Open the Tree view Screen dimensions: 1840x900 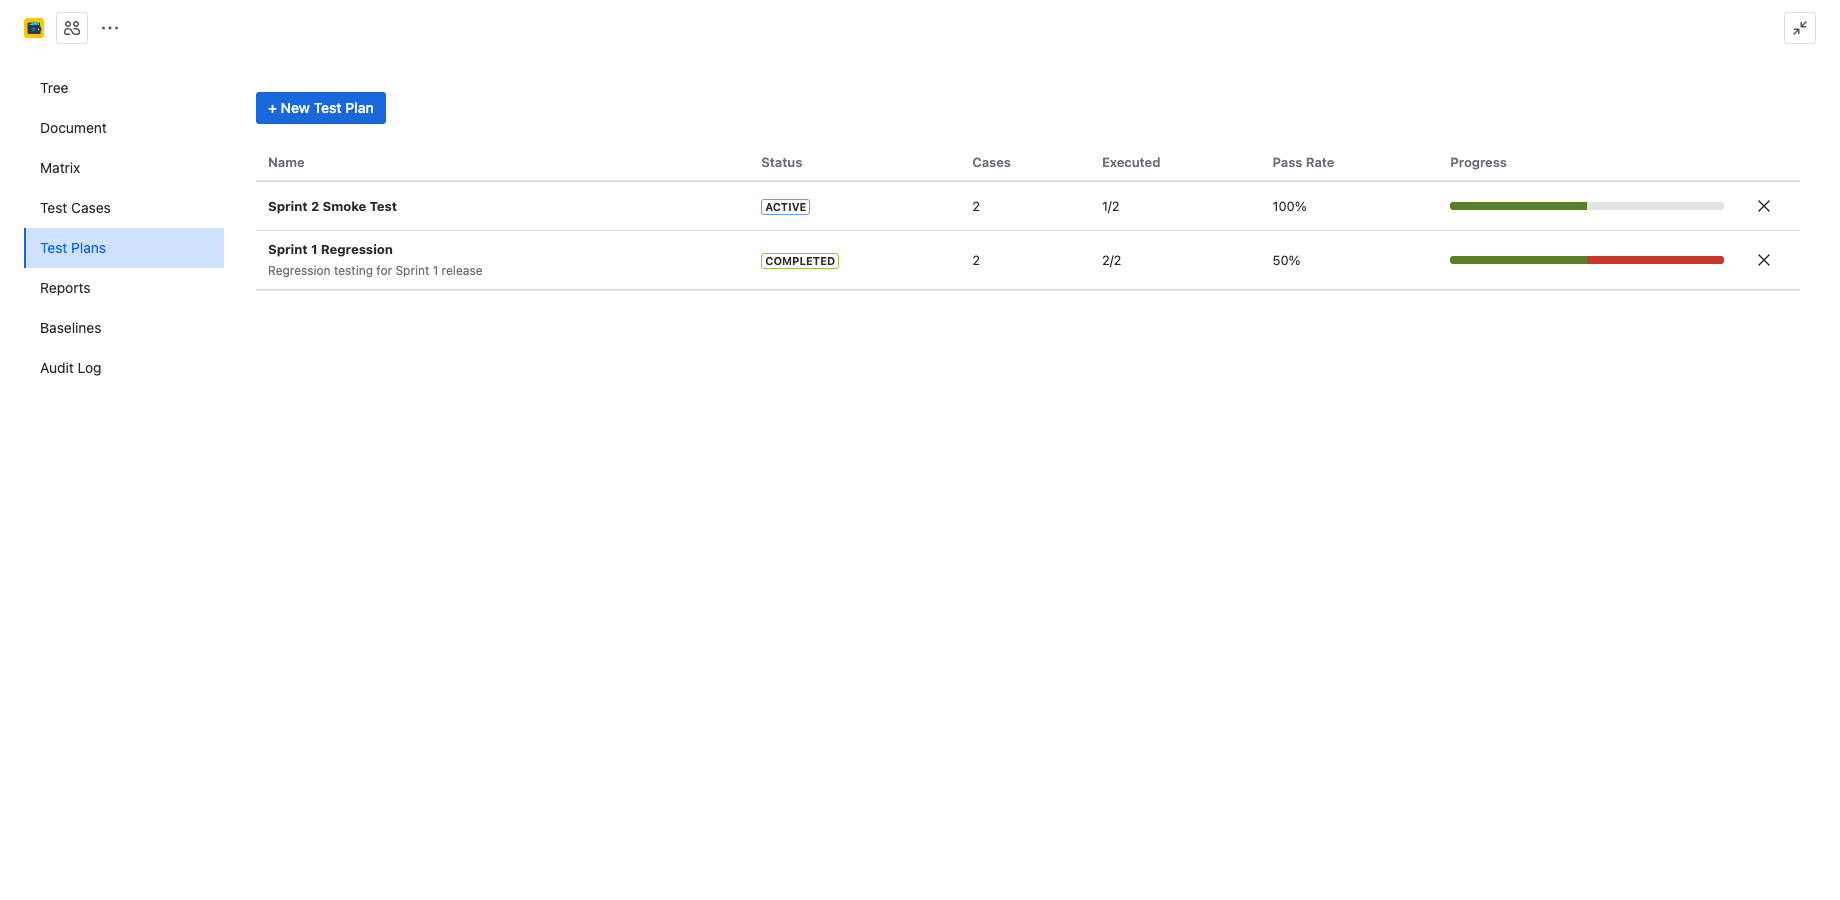click(54, 88)
